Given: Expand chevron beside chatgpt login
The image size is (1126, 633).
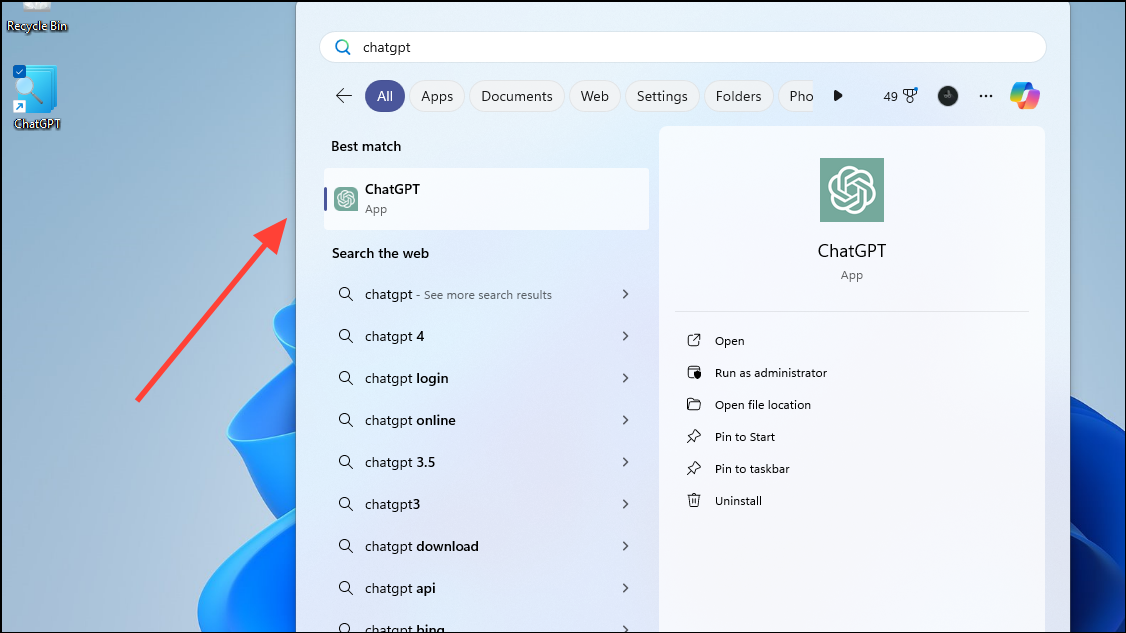Looking at the screenshot, I should (625, 378).
